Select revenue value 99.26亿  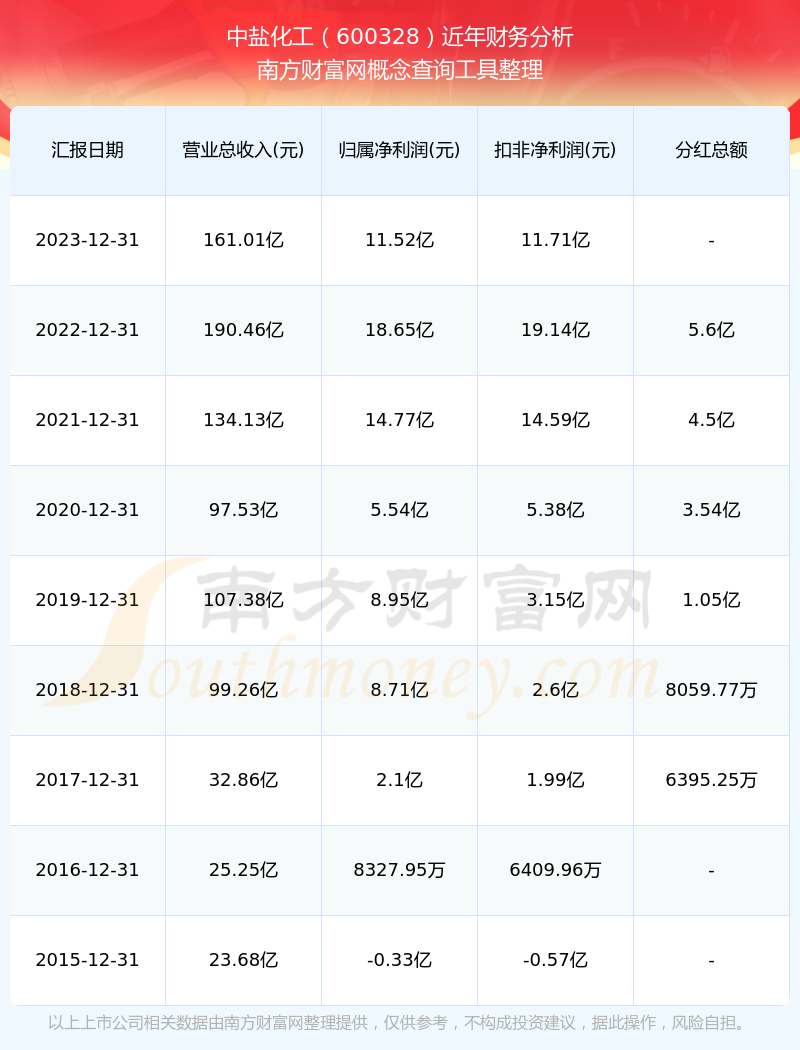243,690
